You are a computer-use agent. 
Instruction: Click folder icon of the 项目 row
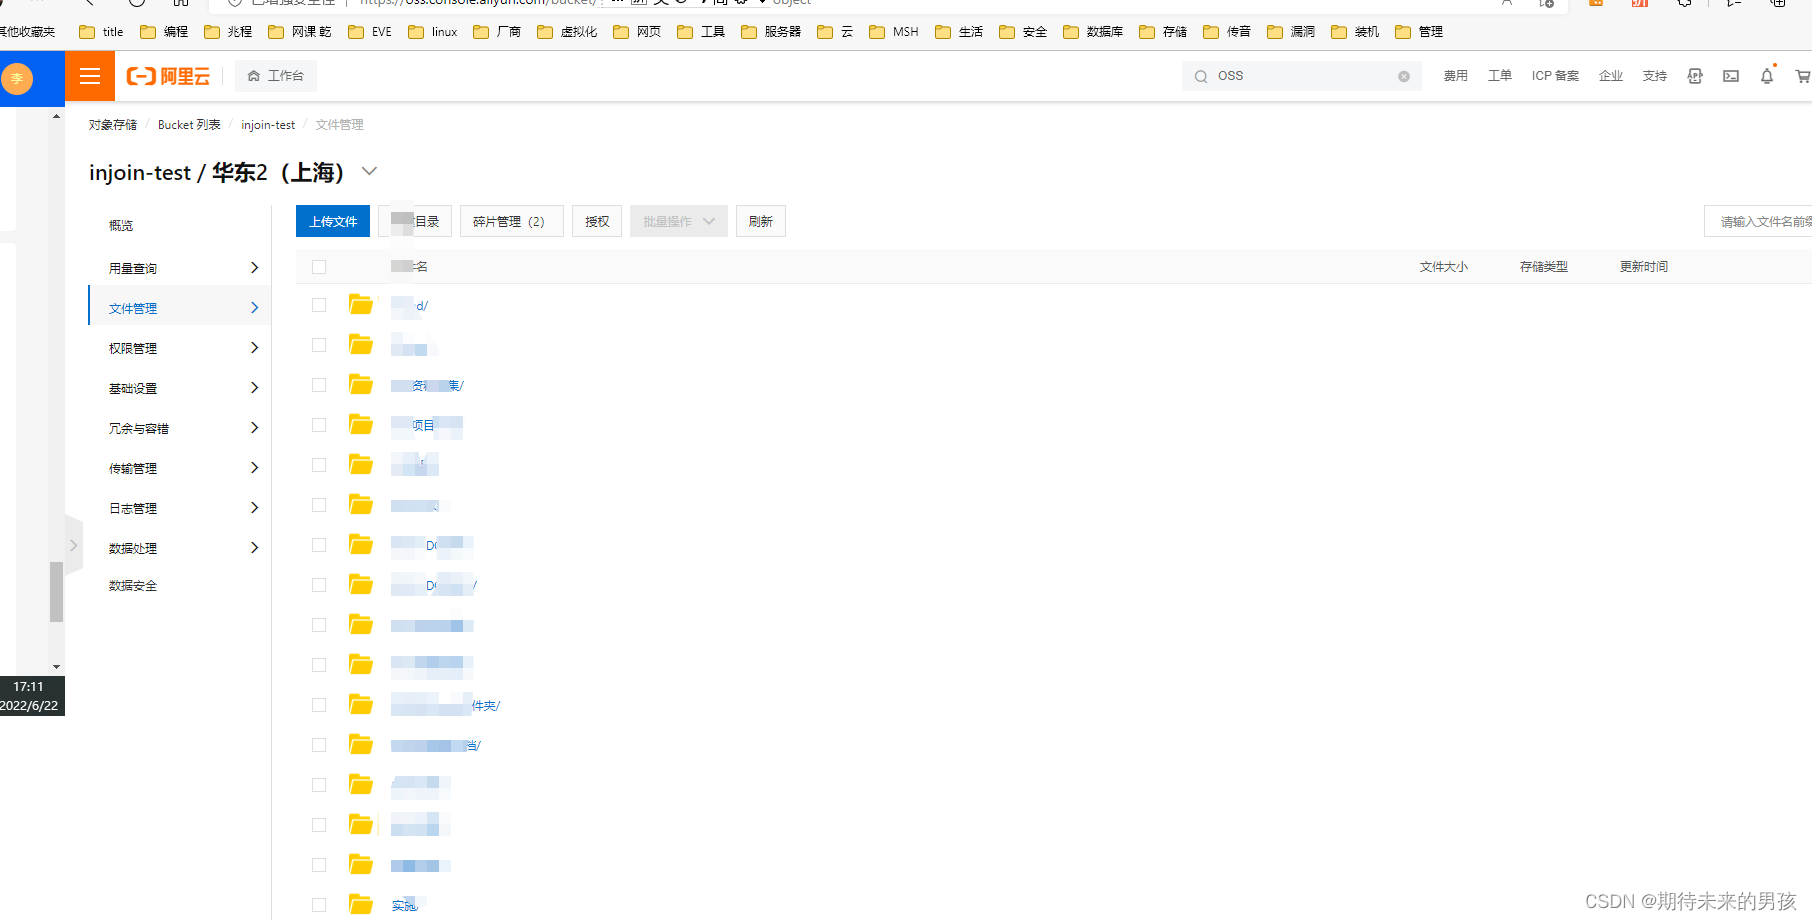point(361,425)
